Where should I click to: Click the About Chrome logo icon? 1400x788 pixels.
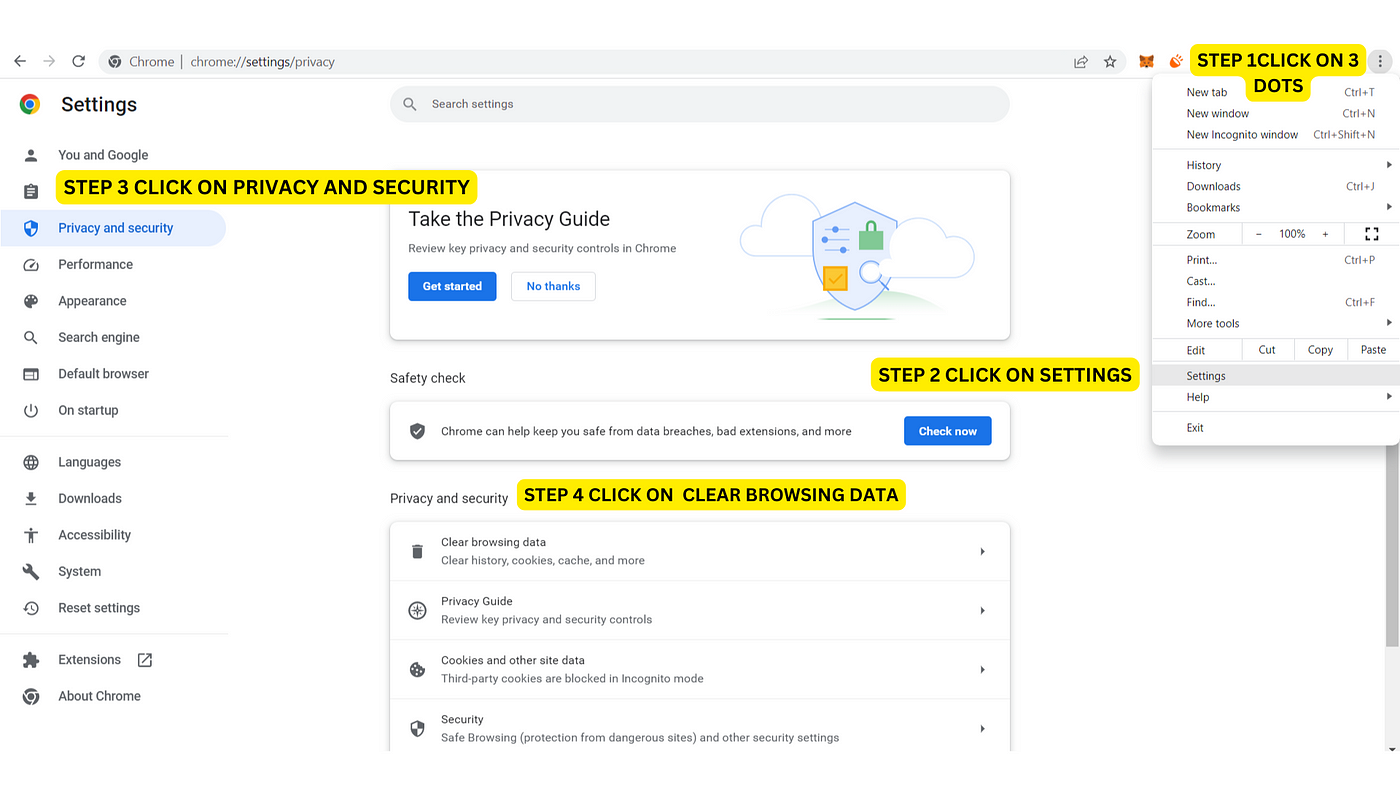tap(31, 696)
